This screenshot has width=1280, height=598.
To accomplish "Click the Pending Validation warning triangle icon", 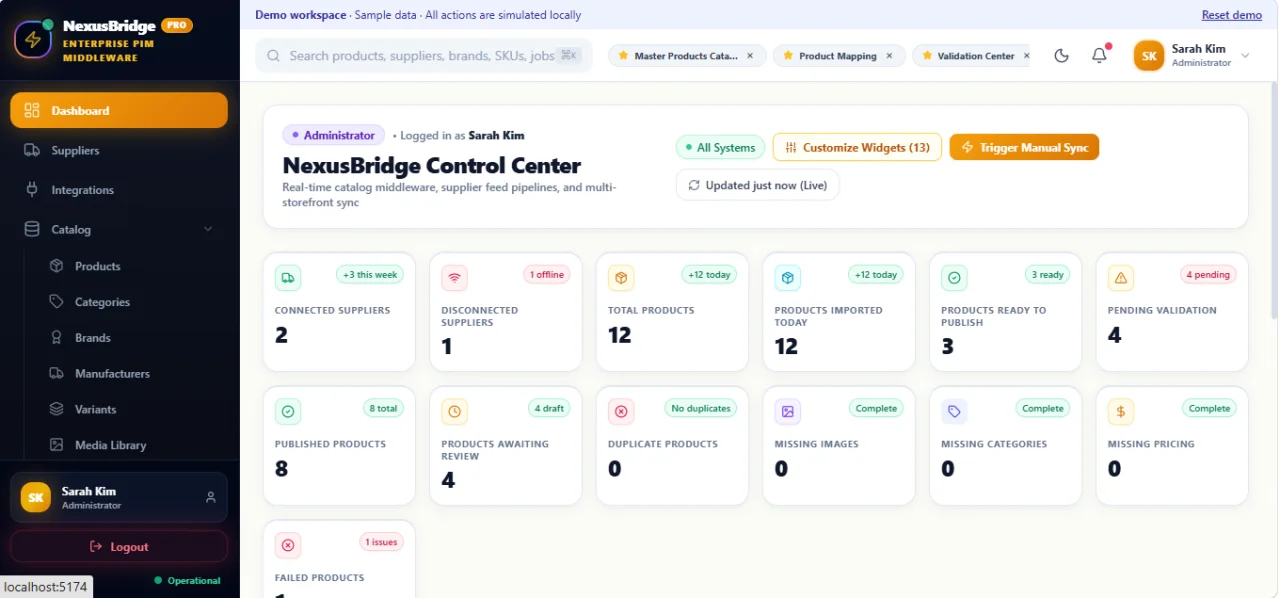I will click(x=1120, y=278).
